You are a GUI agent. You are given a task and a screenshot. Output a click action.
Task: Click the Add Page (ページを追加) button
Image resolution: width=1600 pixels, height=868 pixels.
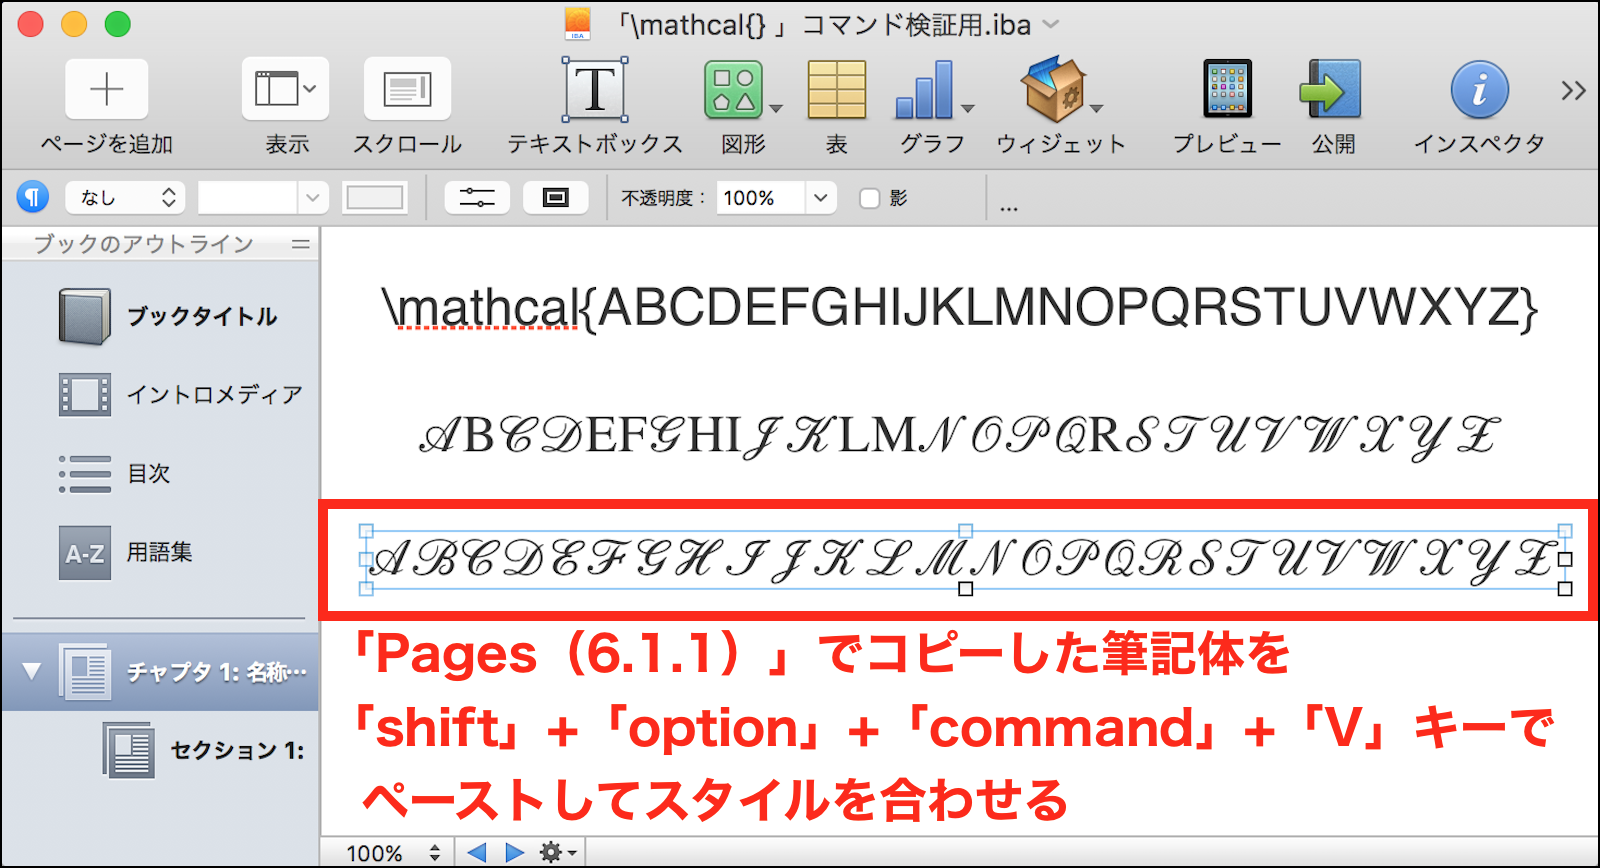click(x=107, y=90)
